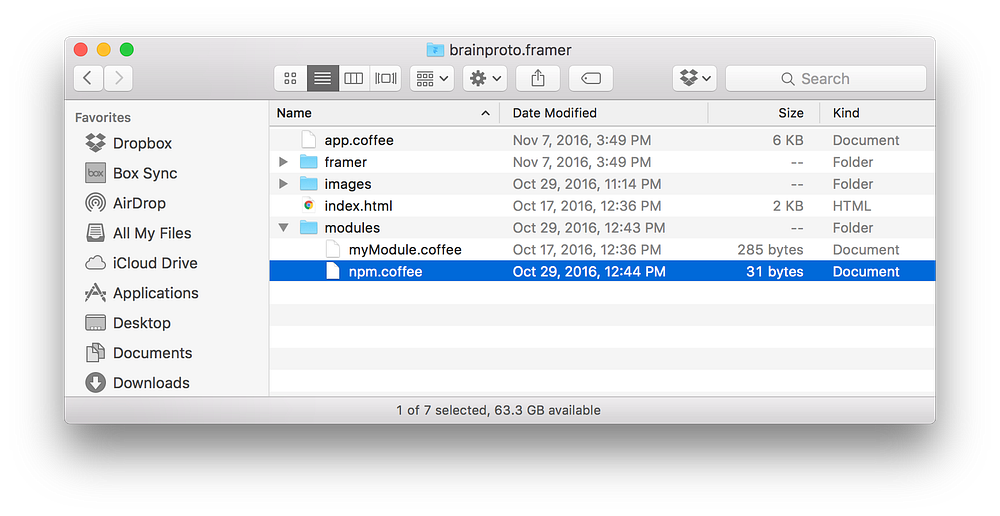Switch to Cover Flow view
This screenshot has height=516, width=1000.
coord(386,78)
